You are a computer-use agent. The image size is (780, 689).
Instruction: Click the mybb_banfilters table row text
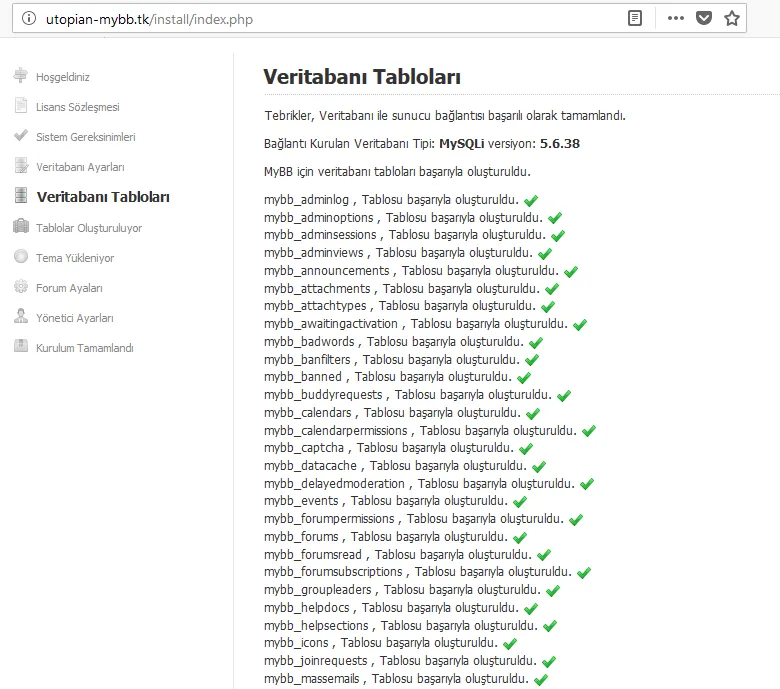click(392, 360)
